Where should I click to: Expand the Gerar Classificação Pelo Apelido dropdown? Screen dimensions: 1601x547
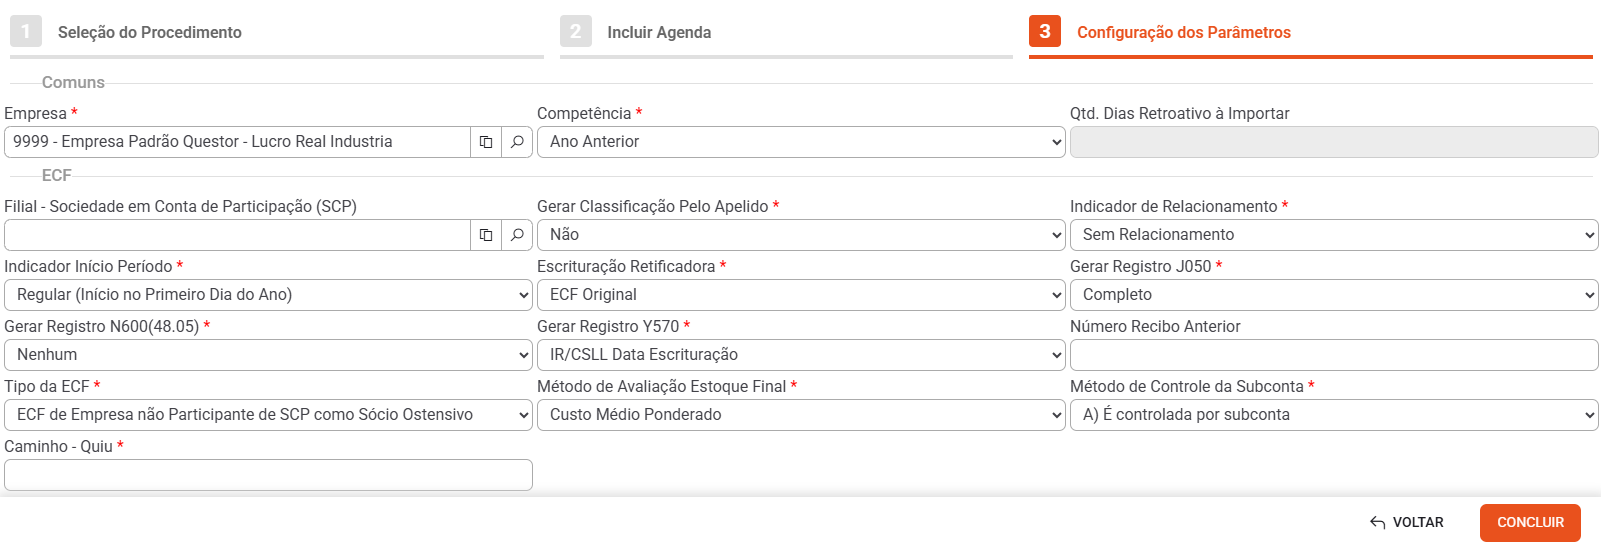click(801, 235)
